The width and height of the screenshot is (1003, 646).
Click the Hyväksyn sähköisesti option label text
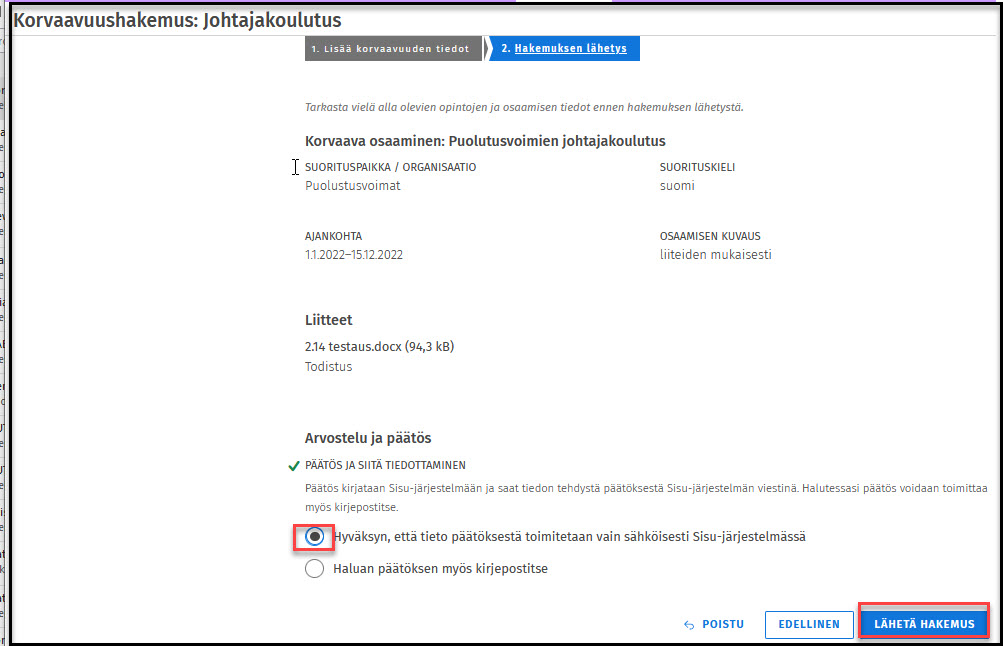click(569, 537)
